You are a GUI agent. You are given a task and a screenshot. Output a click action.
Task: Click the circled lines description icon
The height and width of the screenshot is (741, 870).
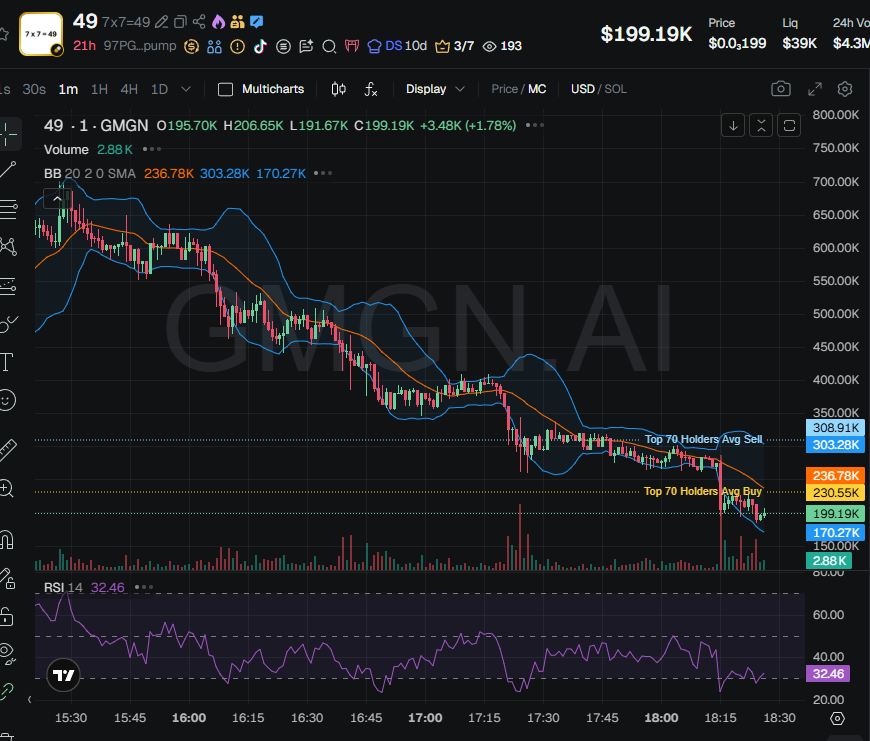(x=284, y=46)
